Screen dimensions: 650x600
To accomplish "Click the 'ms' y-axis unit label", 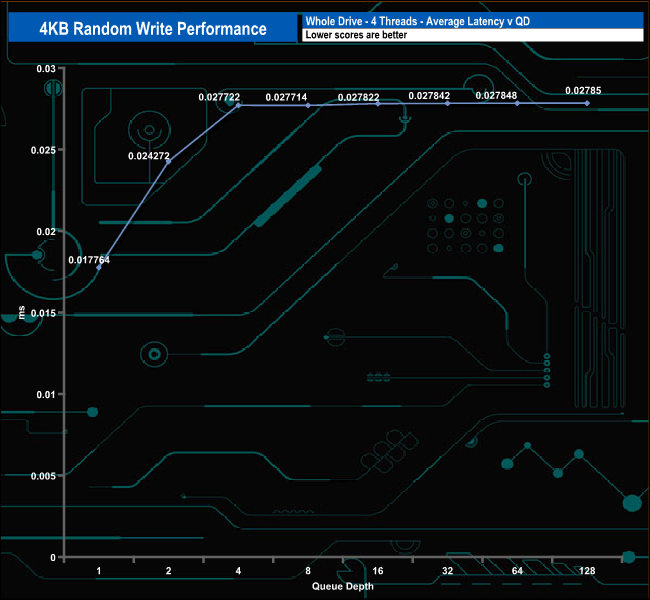I will pos(22,312).
